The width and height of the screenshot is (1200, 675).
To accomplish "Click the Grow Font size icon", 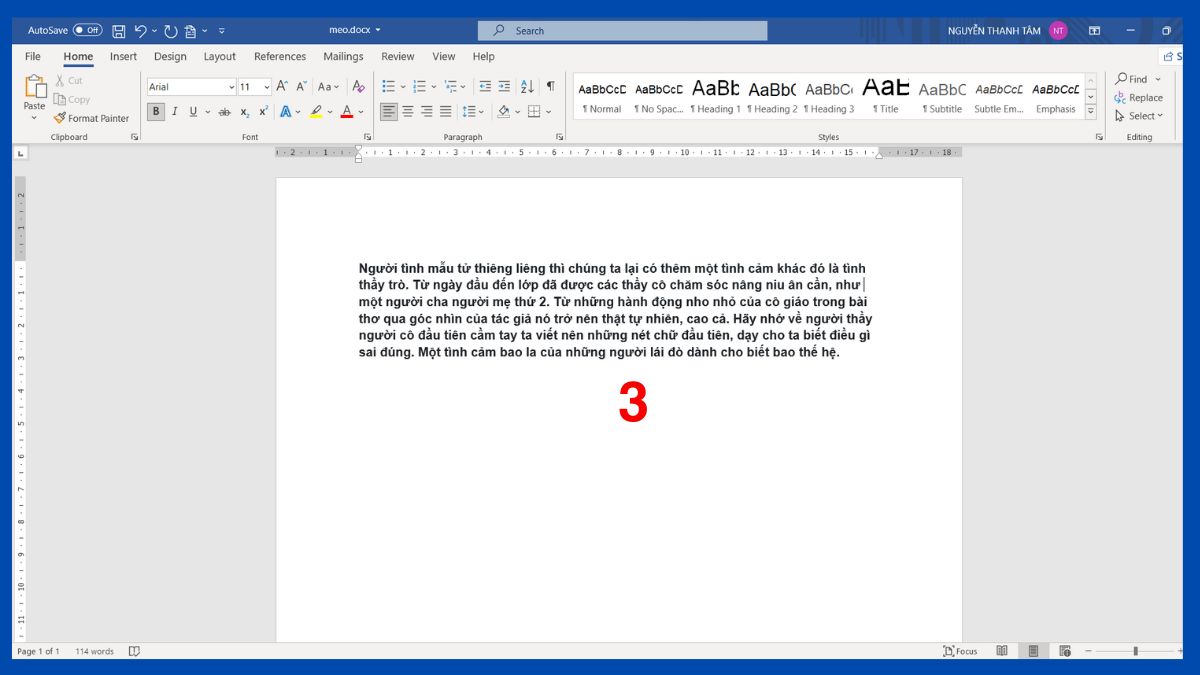I will click(282, 87).
